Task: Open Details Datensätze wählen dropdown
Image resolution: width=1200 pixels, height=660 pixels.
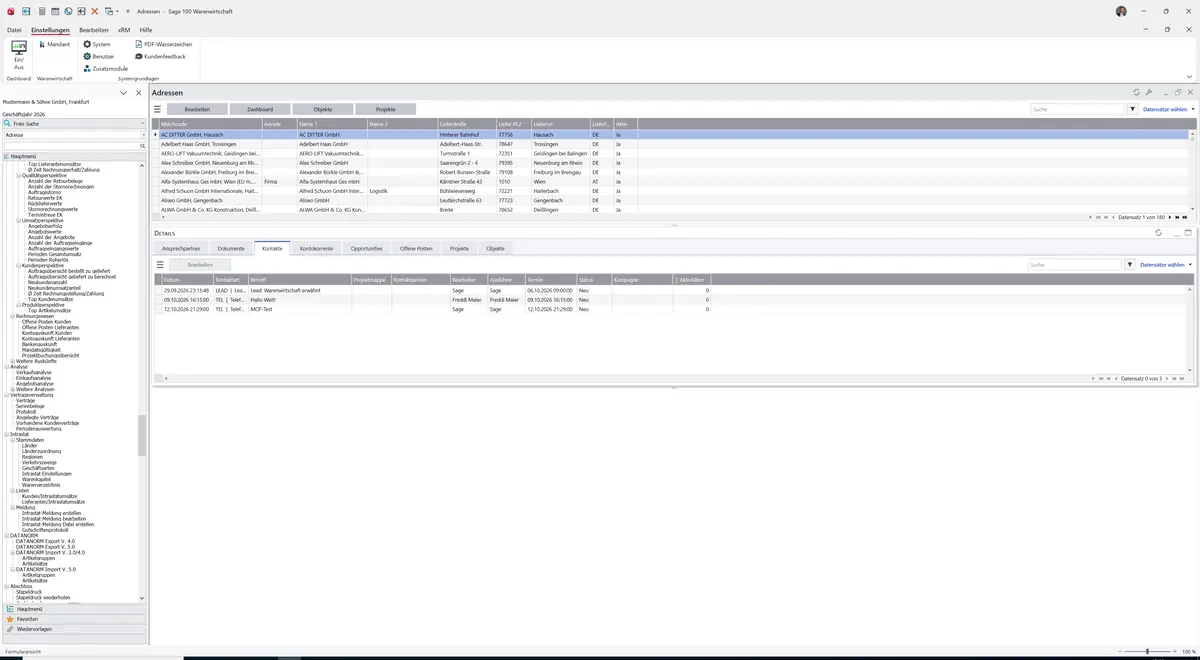Action: click(1165, 265)
